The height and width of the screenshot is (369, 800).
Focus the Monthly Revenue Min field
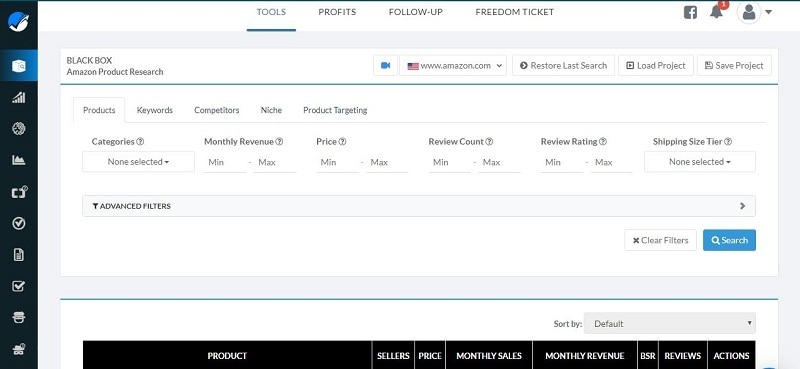pos(225,162)
